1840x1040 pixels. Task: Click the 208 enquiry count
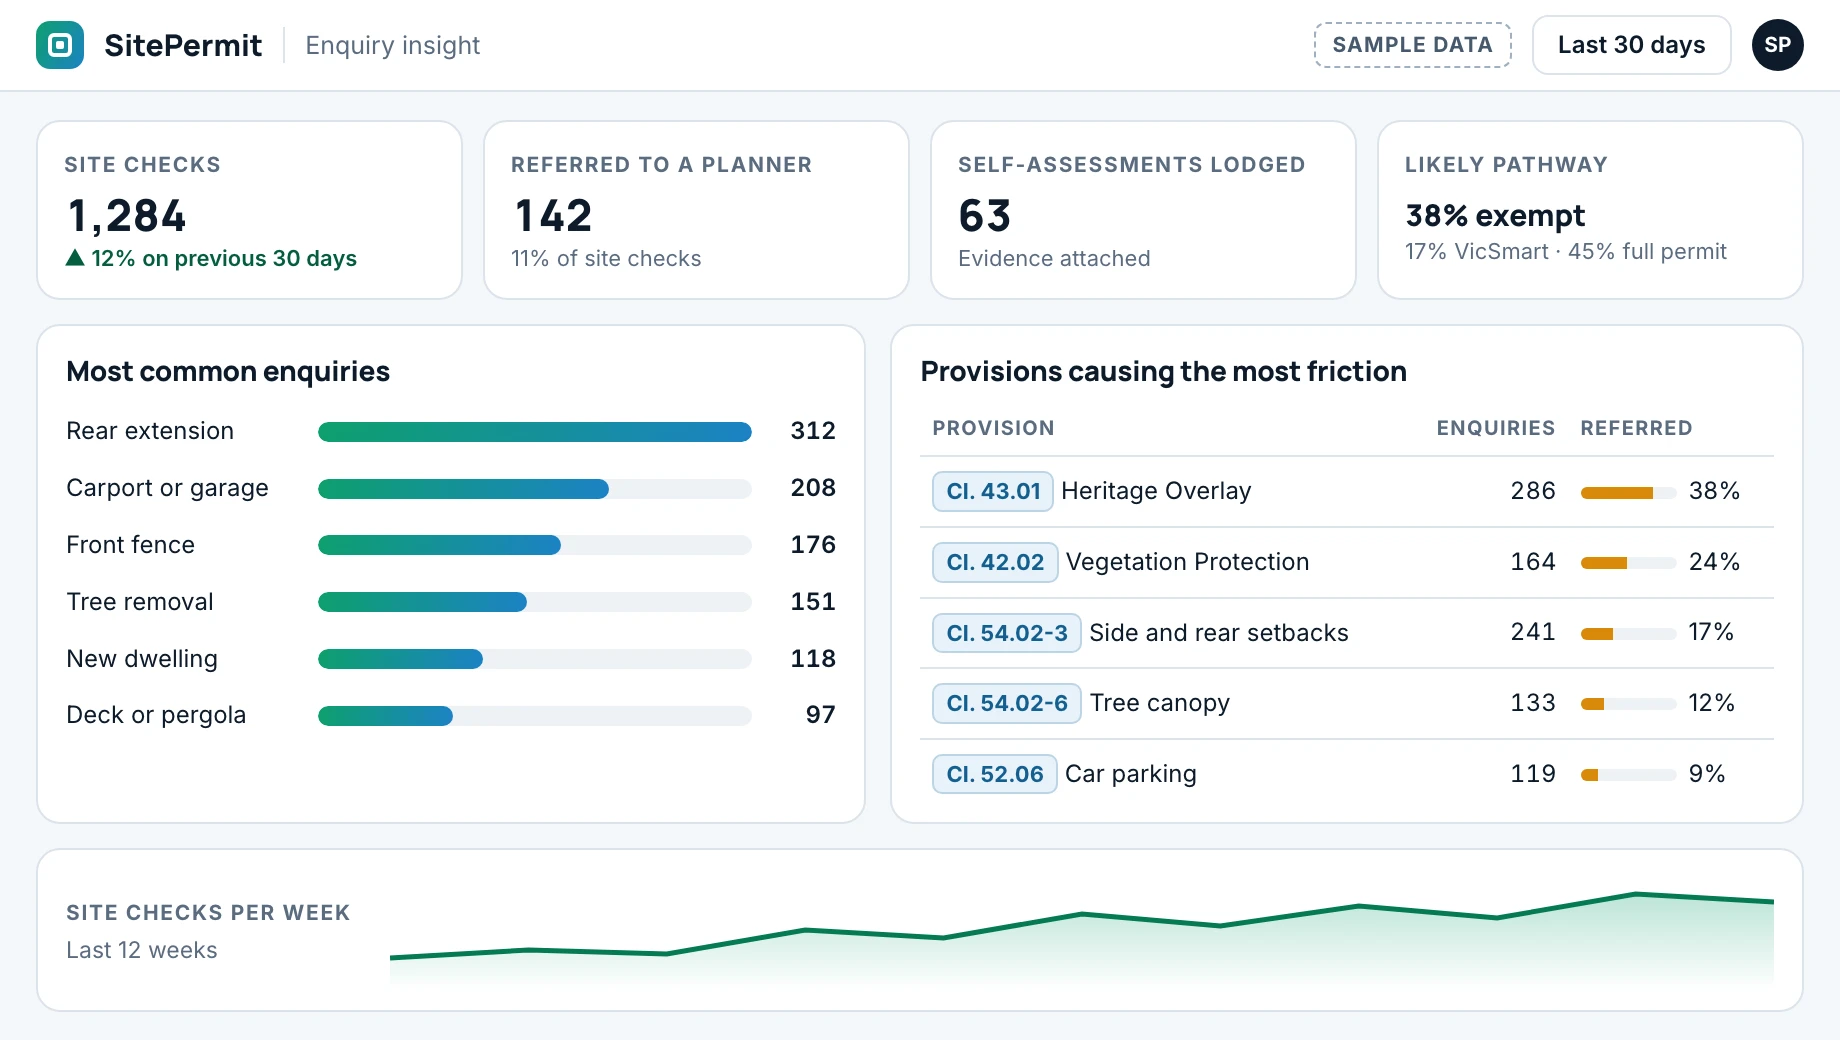click(x=813, y=488)
